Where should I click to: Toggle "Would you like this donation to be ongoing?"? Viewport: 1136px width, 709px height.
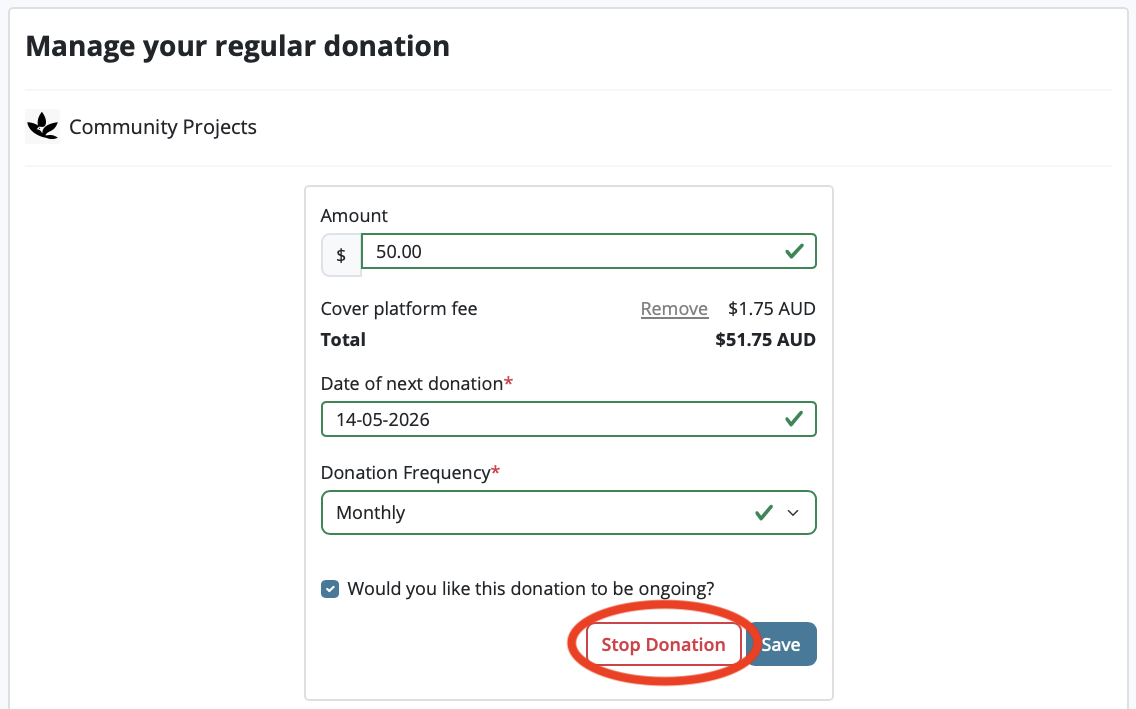point(330,589)
